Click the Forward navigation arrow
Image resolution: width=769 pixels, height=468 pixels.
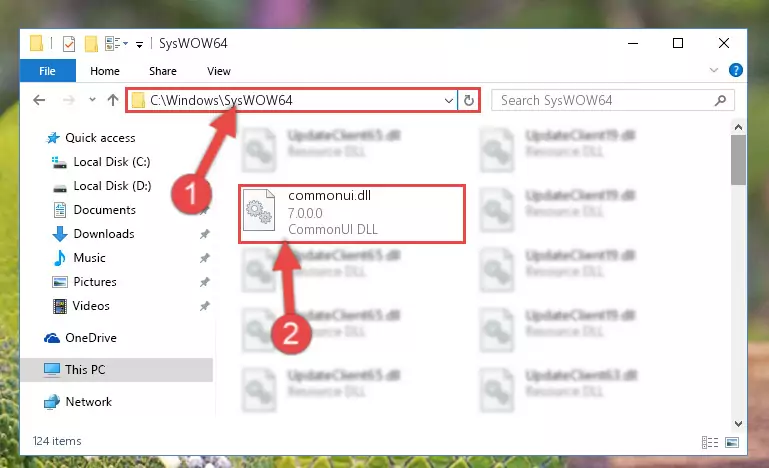click(69, 100)
